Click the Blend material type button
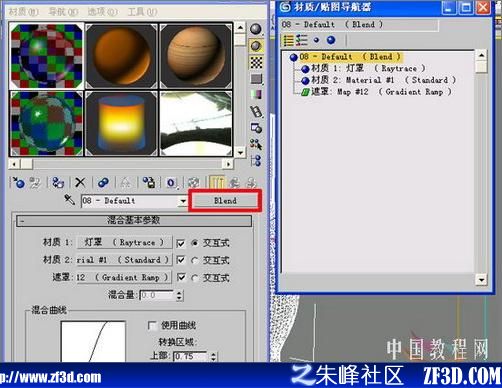Image resolution: width=502 pixels, height=388 pixels. coord(225,201)
